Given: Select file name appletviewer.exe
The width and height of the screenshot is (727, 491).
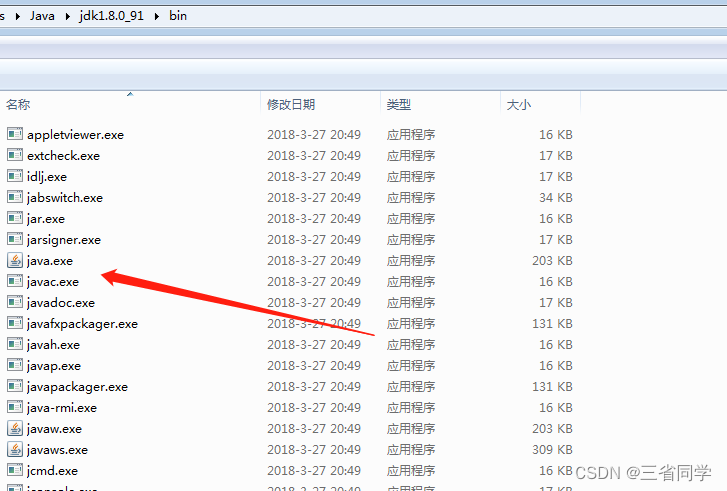Looking at the screenshot, I should coord(76,135).
